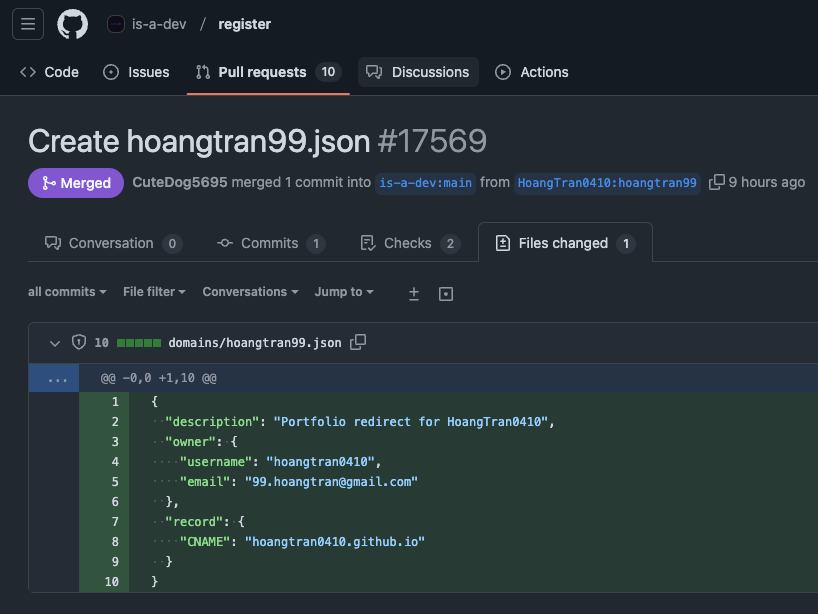Expand the all commits dropdown

click(x=67, y=292)
